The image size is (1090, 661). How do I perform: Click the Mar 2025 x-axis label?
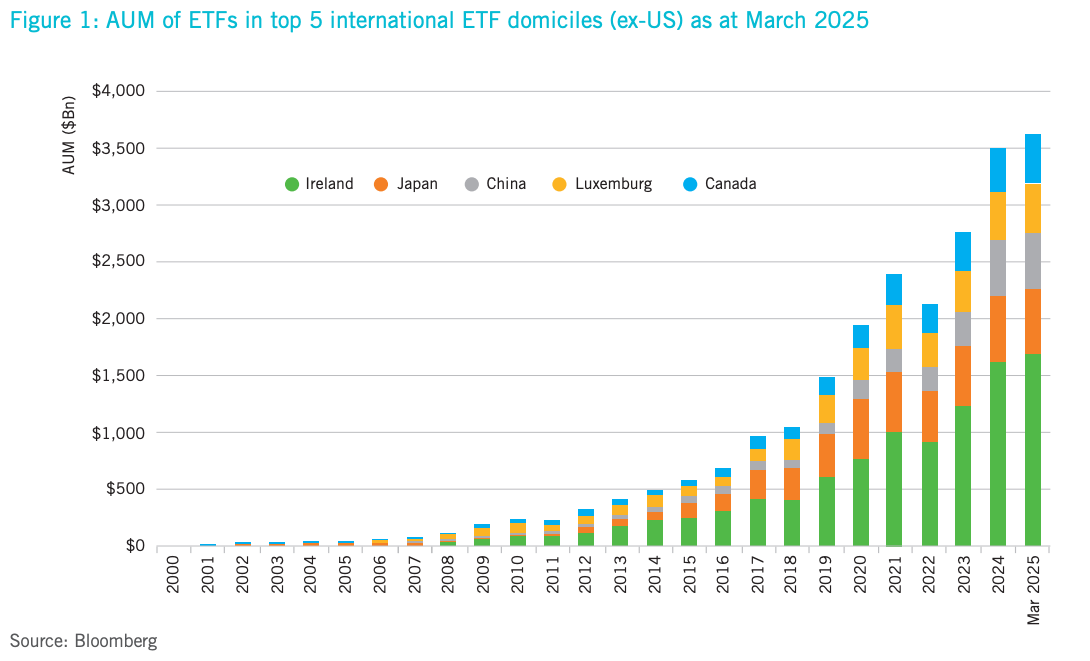click(x=1034, y=590)
